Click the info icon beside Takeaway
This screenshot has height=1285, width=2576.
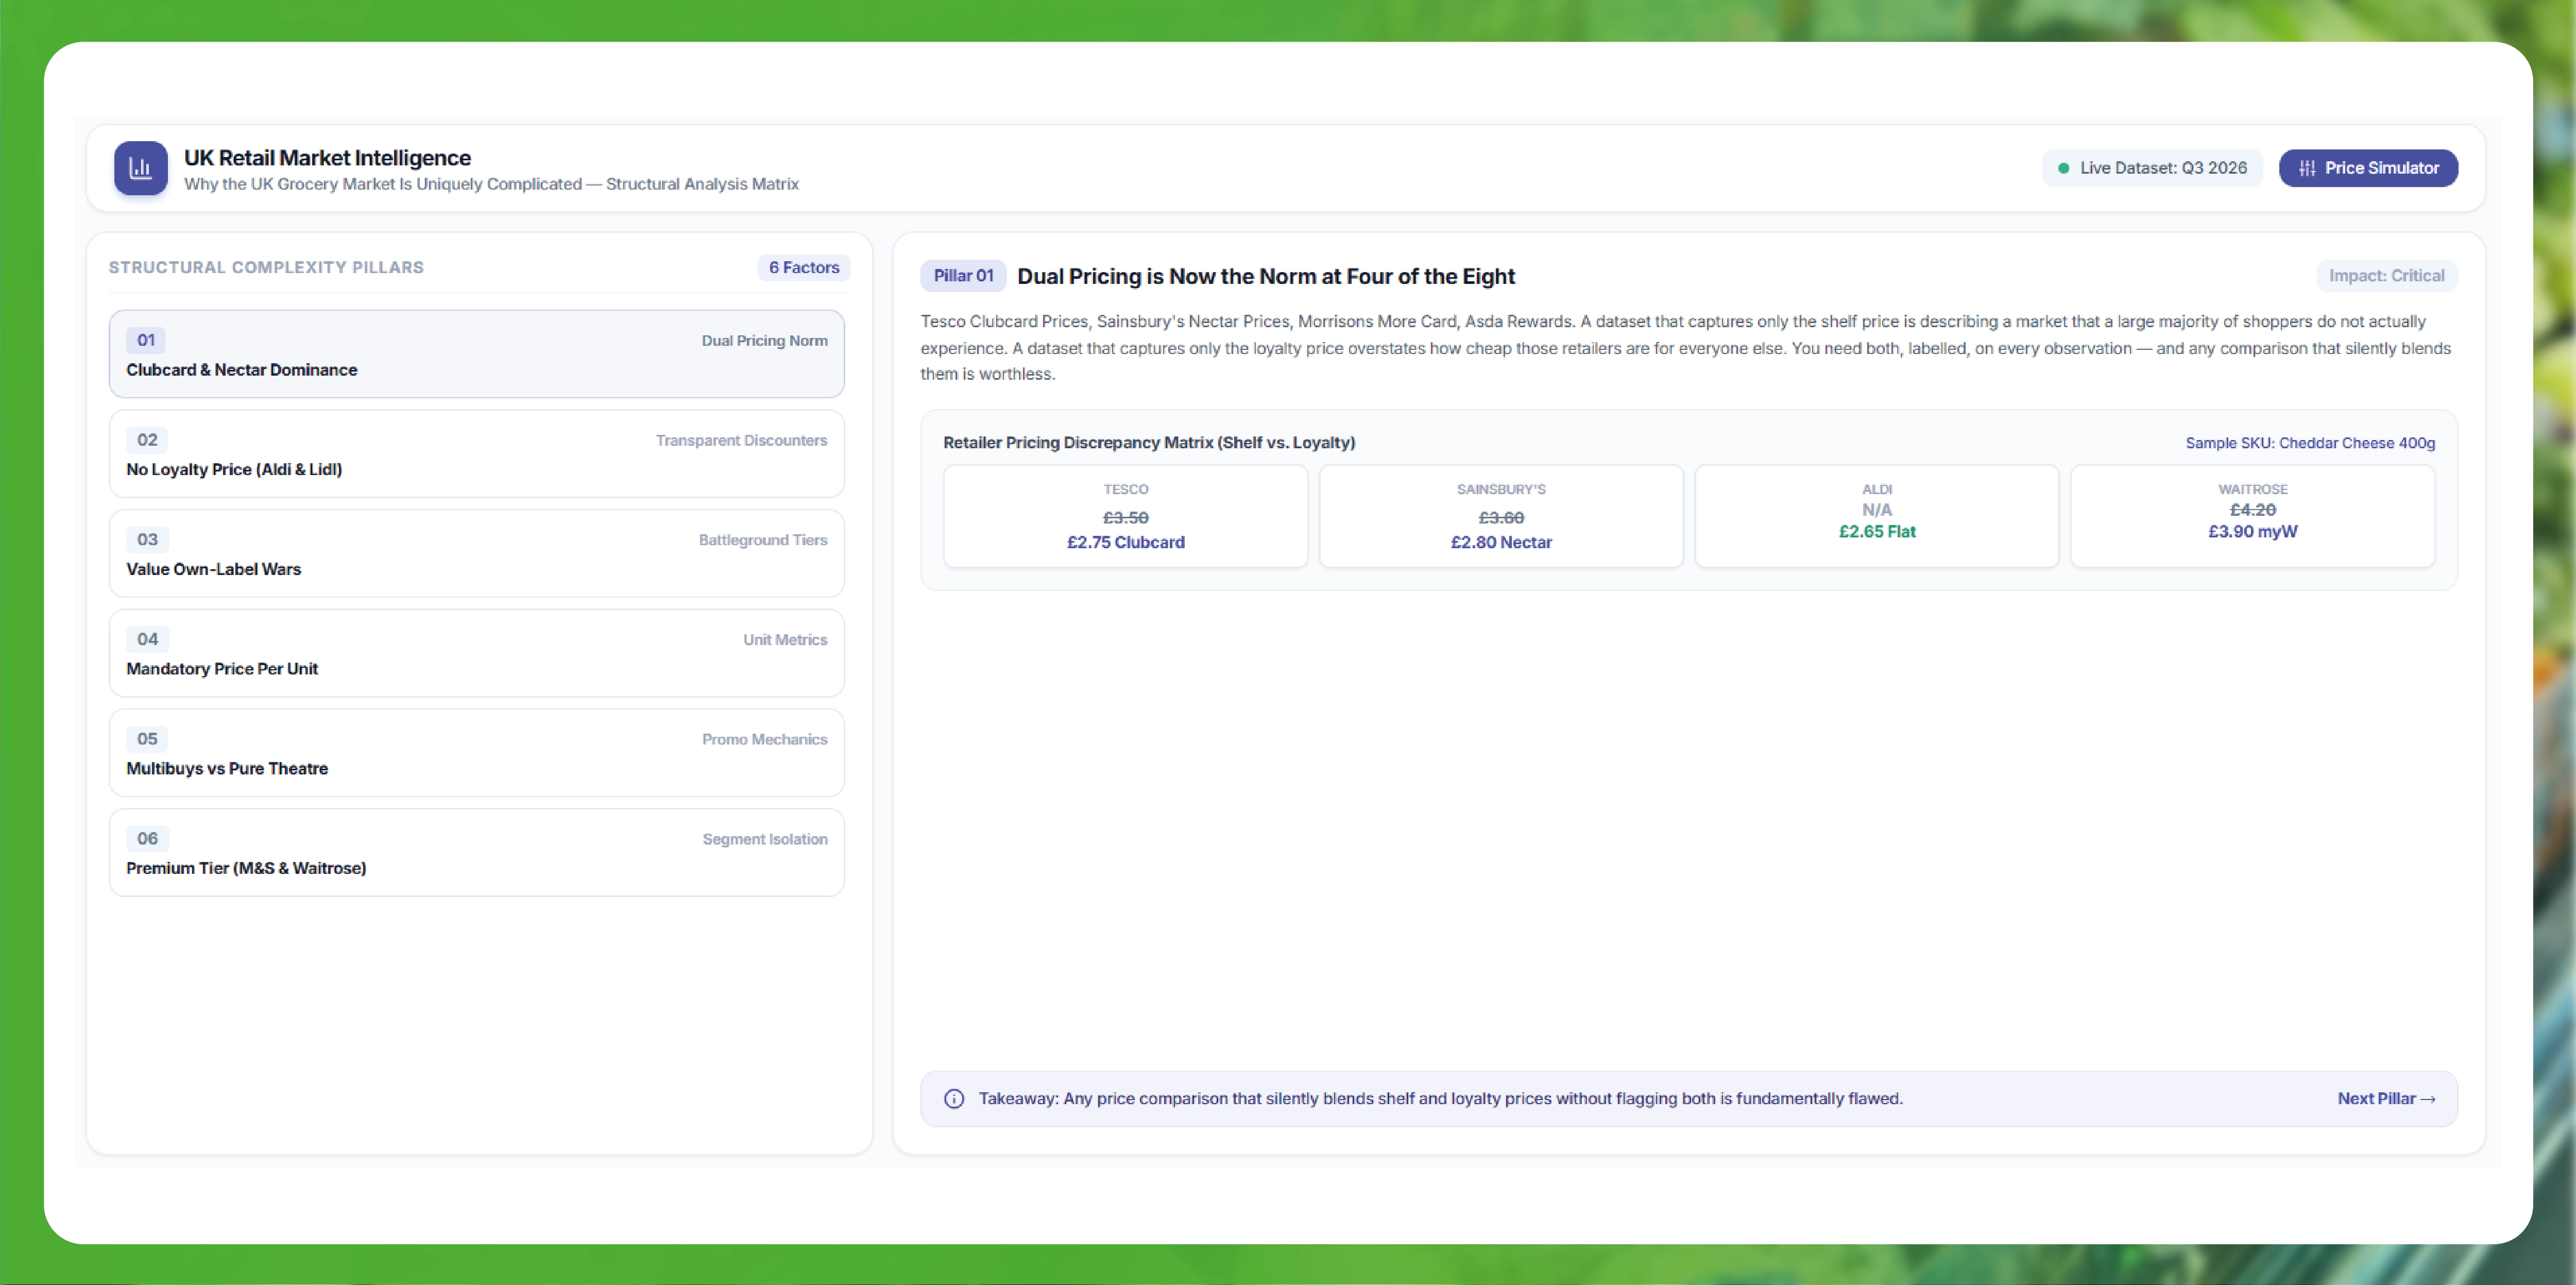tap(954, 1099)
